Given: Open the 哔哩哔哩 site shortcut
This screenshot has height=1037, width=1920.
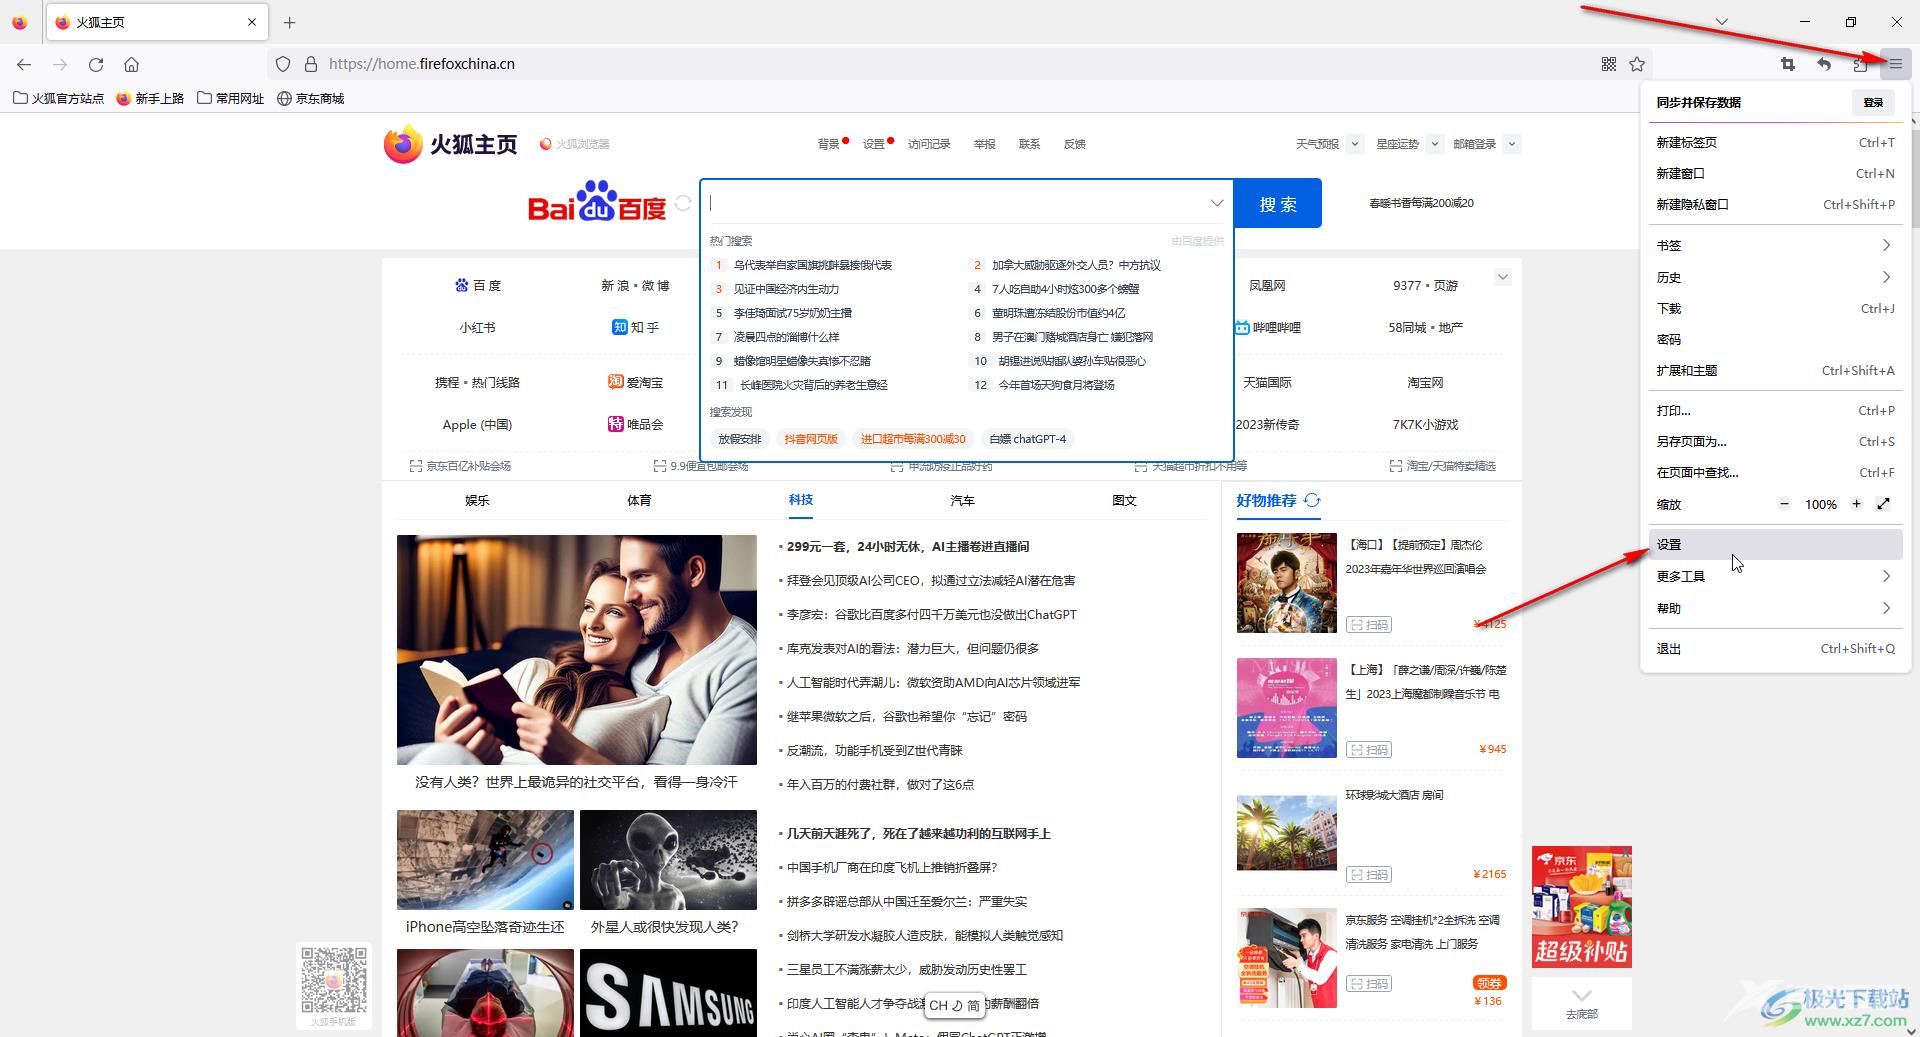Looking at the screenshot, I should pyautogui.click(x=1267, y=327).
